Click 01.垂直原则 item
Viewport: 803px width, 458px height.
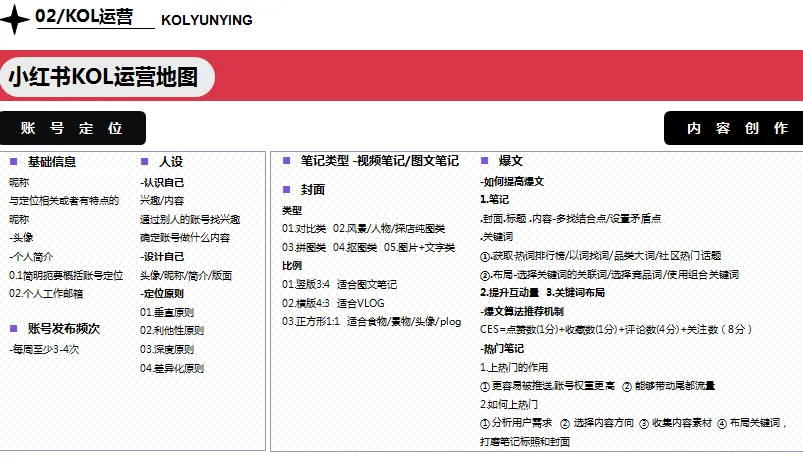tap(167, 313)
